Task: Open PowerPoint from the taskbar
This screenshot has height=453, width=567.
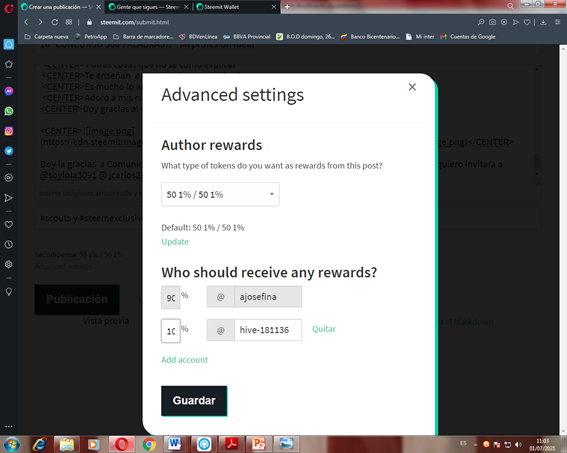Action: tap(259, 444)
